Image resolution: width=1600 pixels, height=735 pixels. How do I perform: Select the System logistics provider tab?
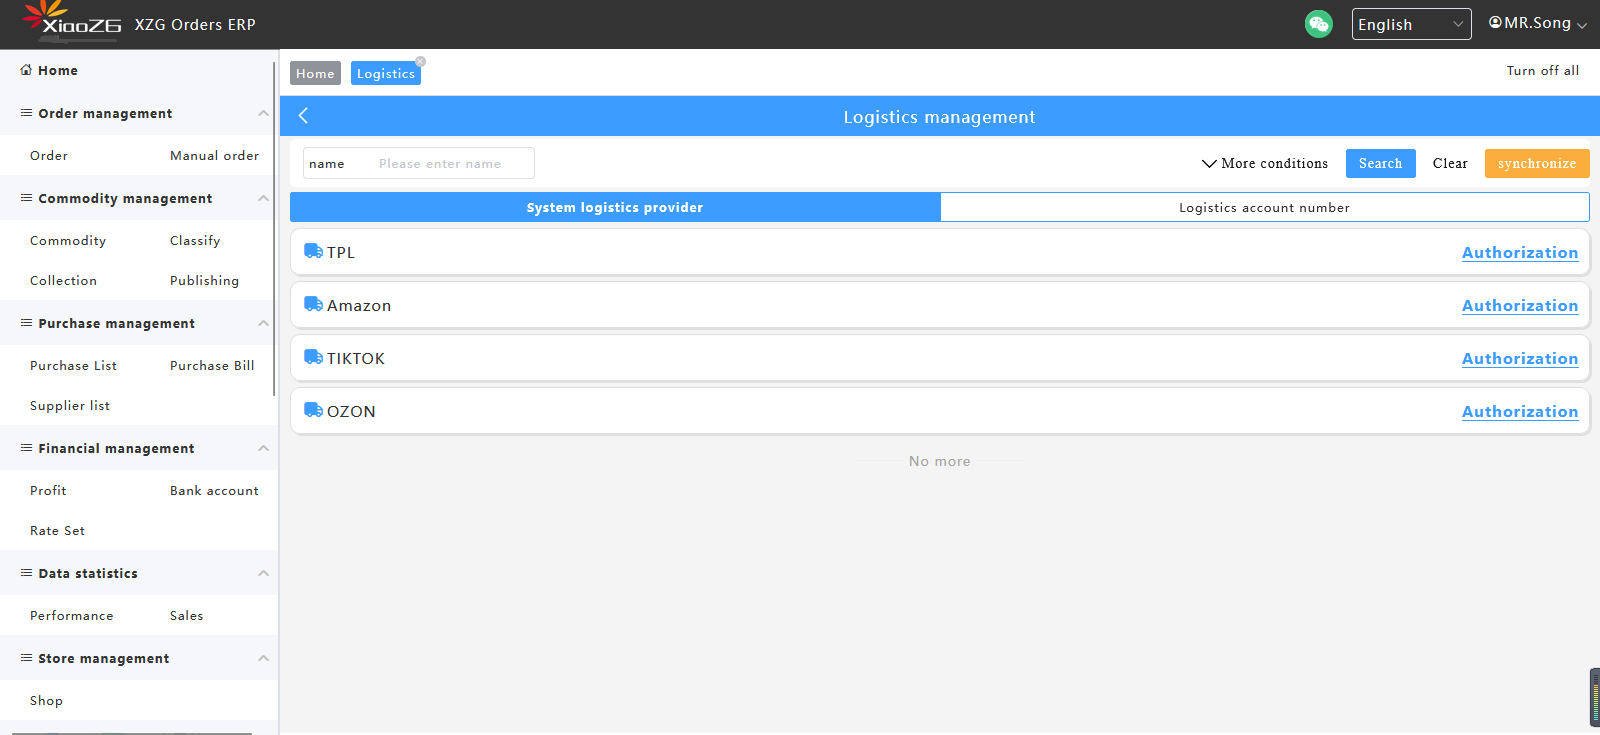(615, 207)
